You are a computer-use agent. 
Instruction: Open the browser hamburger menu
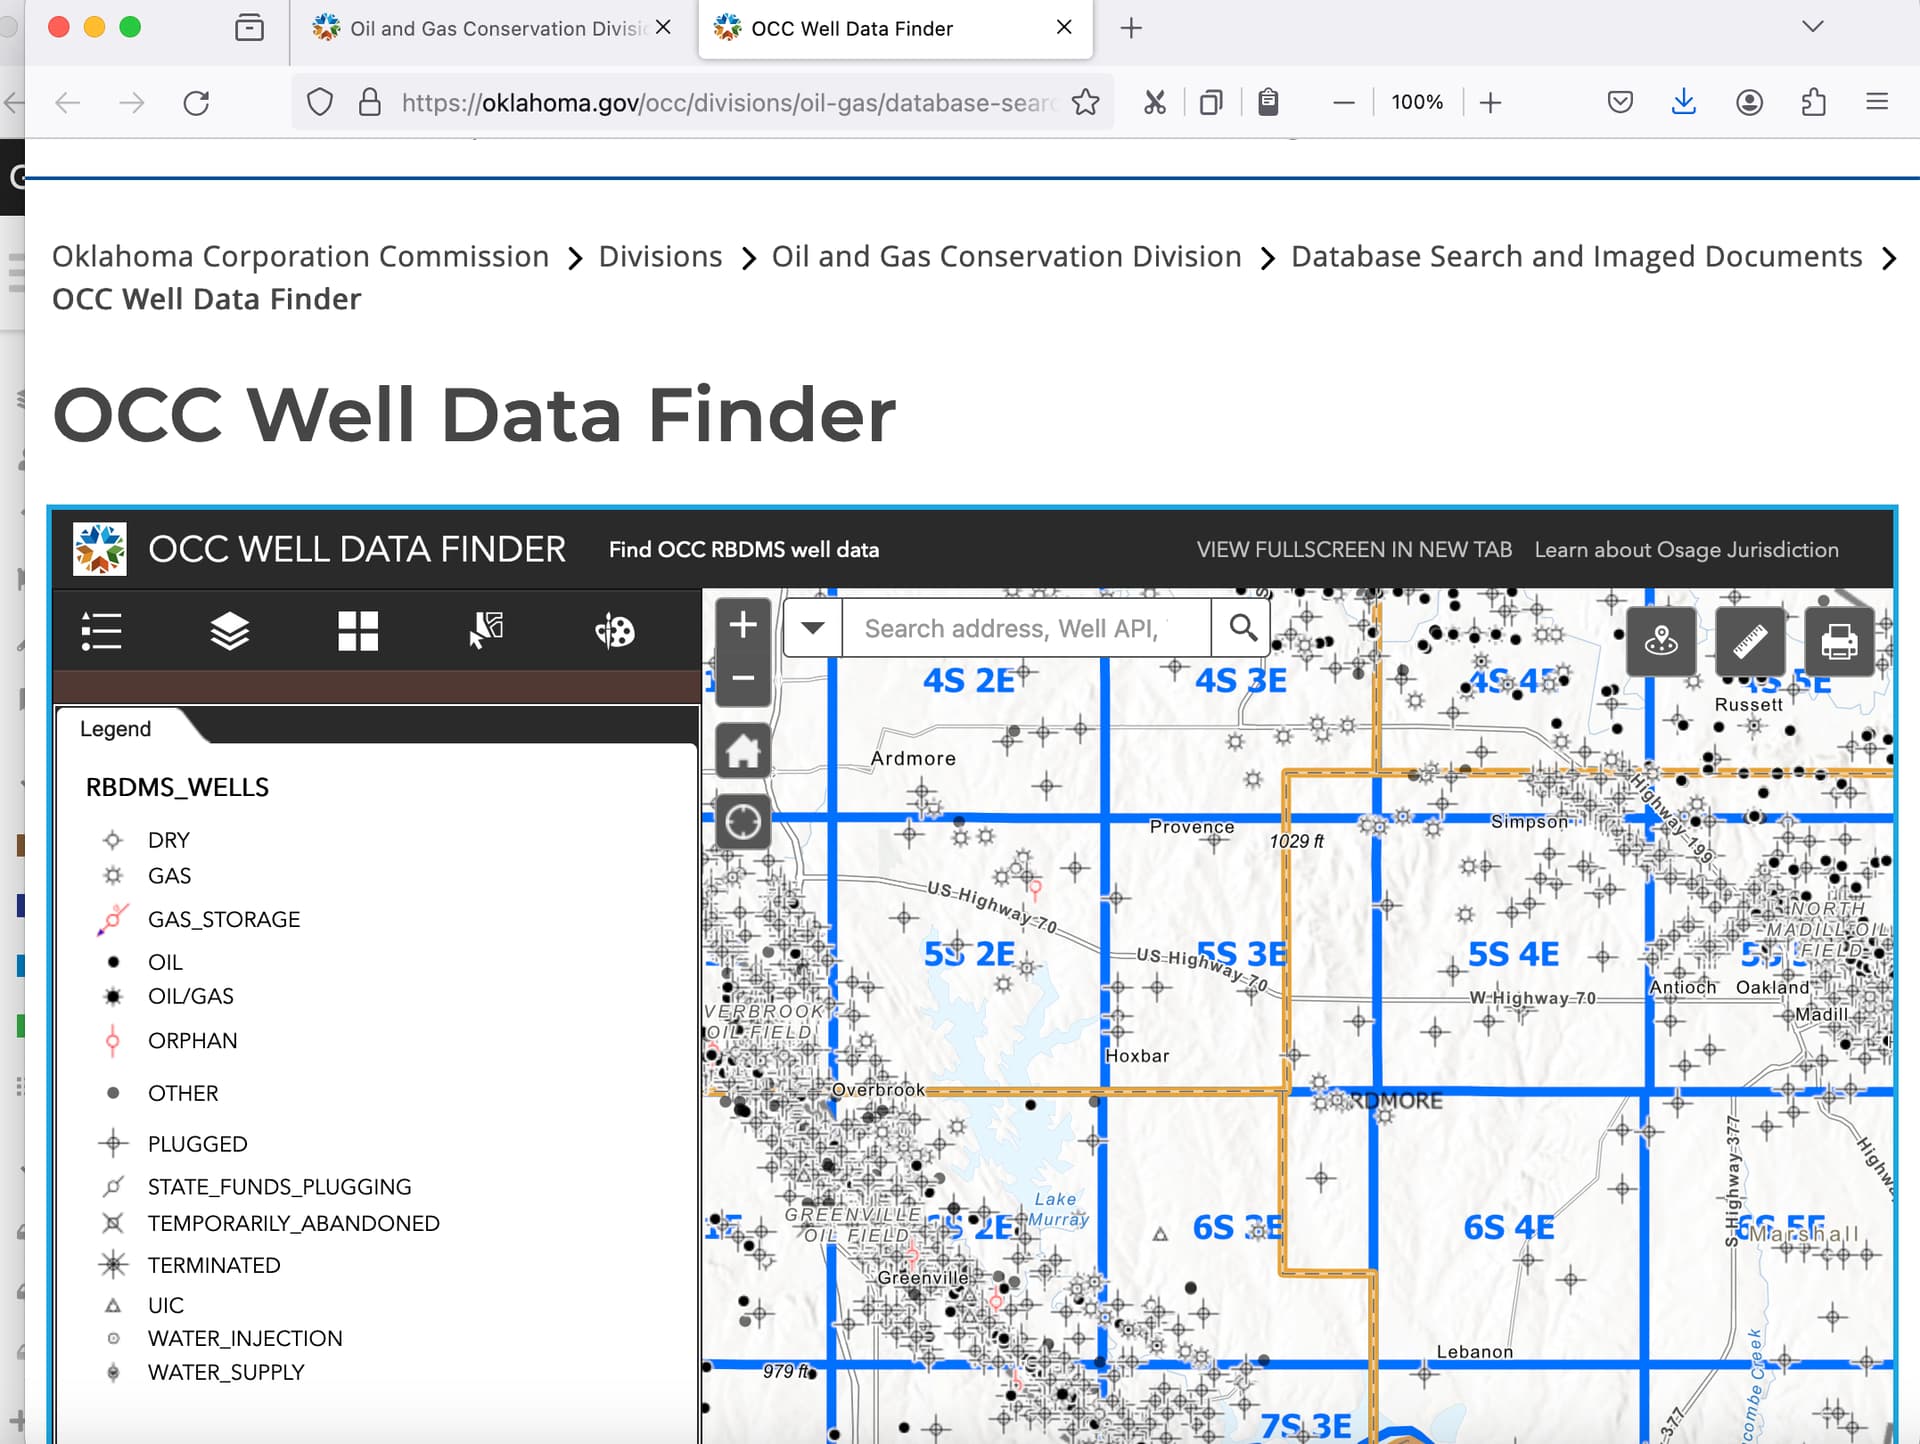1877,102
